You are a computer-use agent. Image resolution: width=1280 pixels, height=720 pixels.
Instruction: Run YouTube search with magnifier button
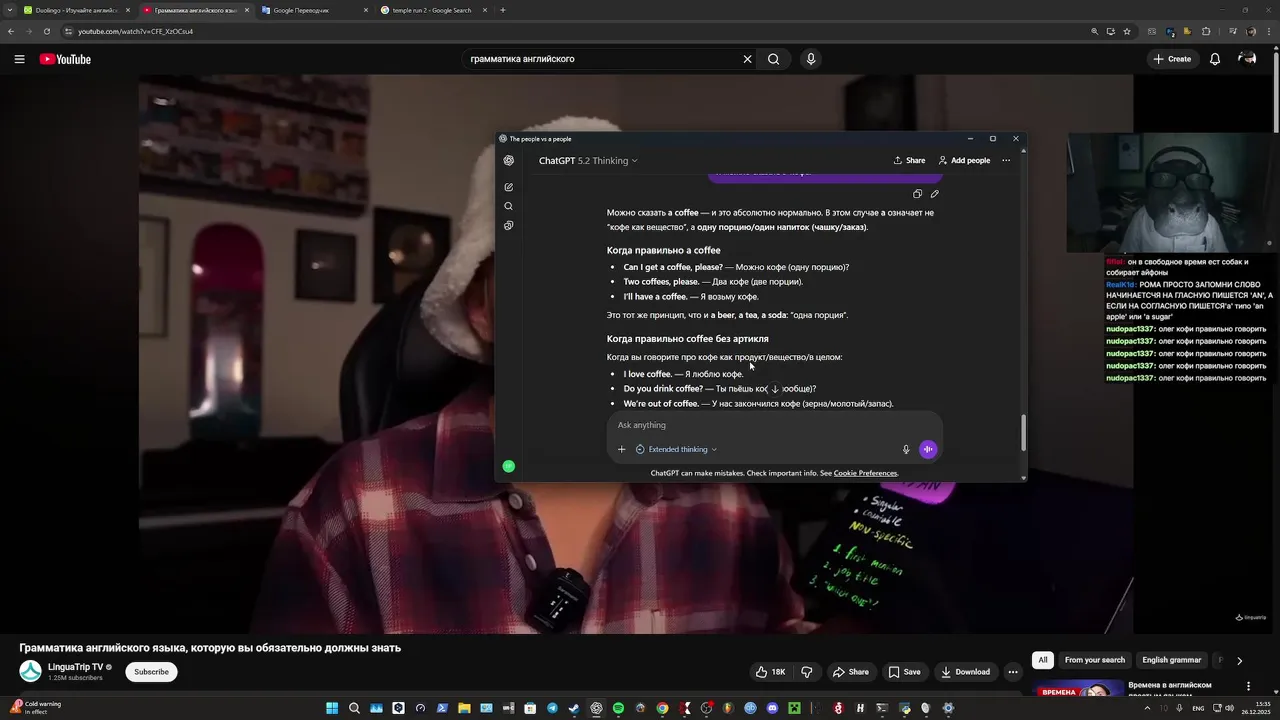[773, 59]
